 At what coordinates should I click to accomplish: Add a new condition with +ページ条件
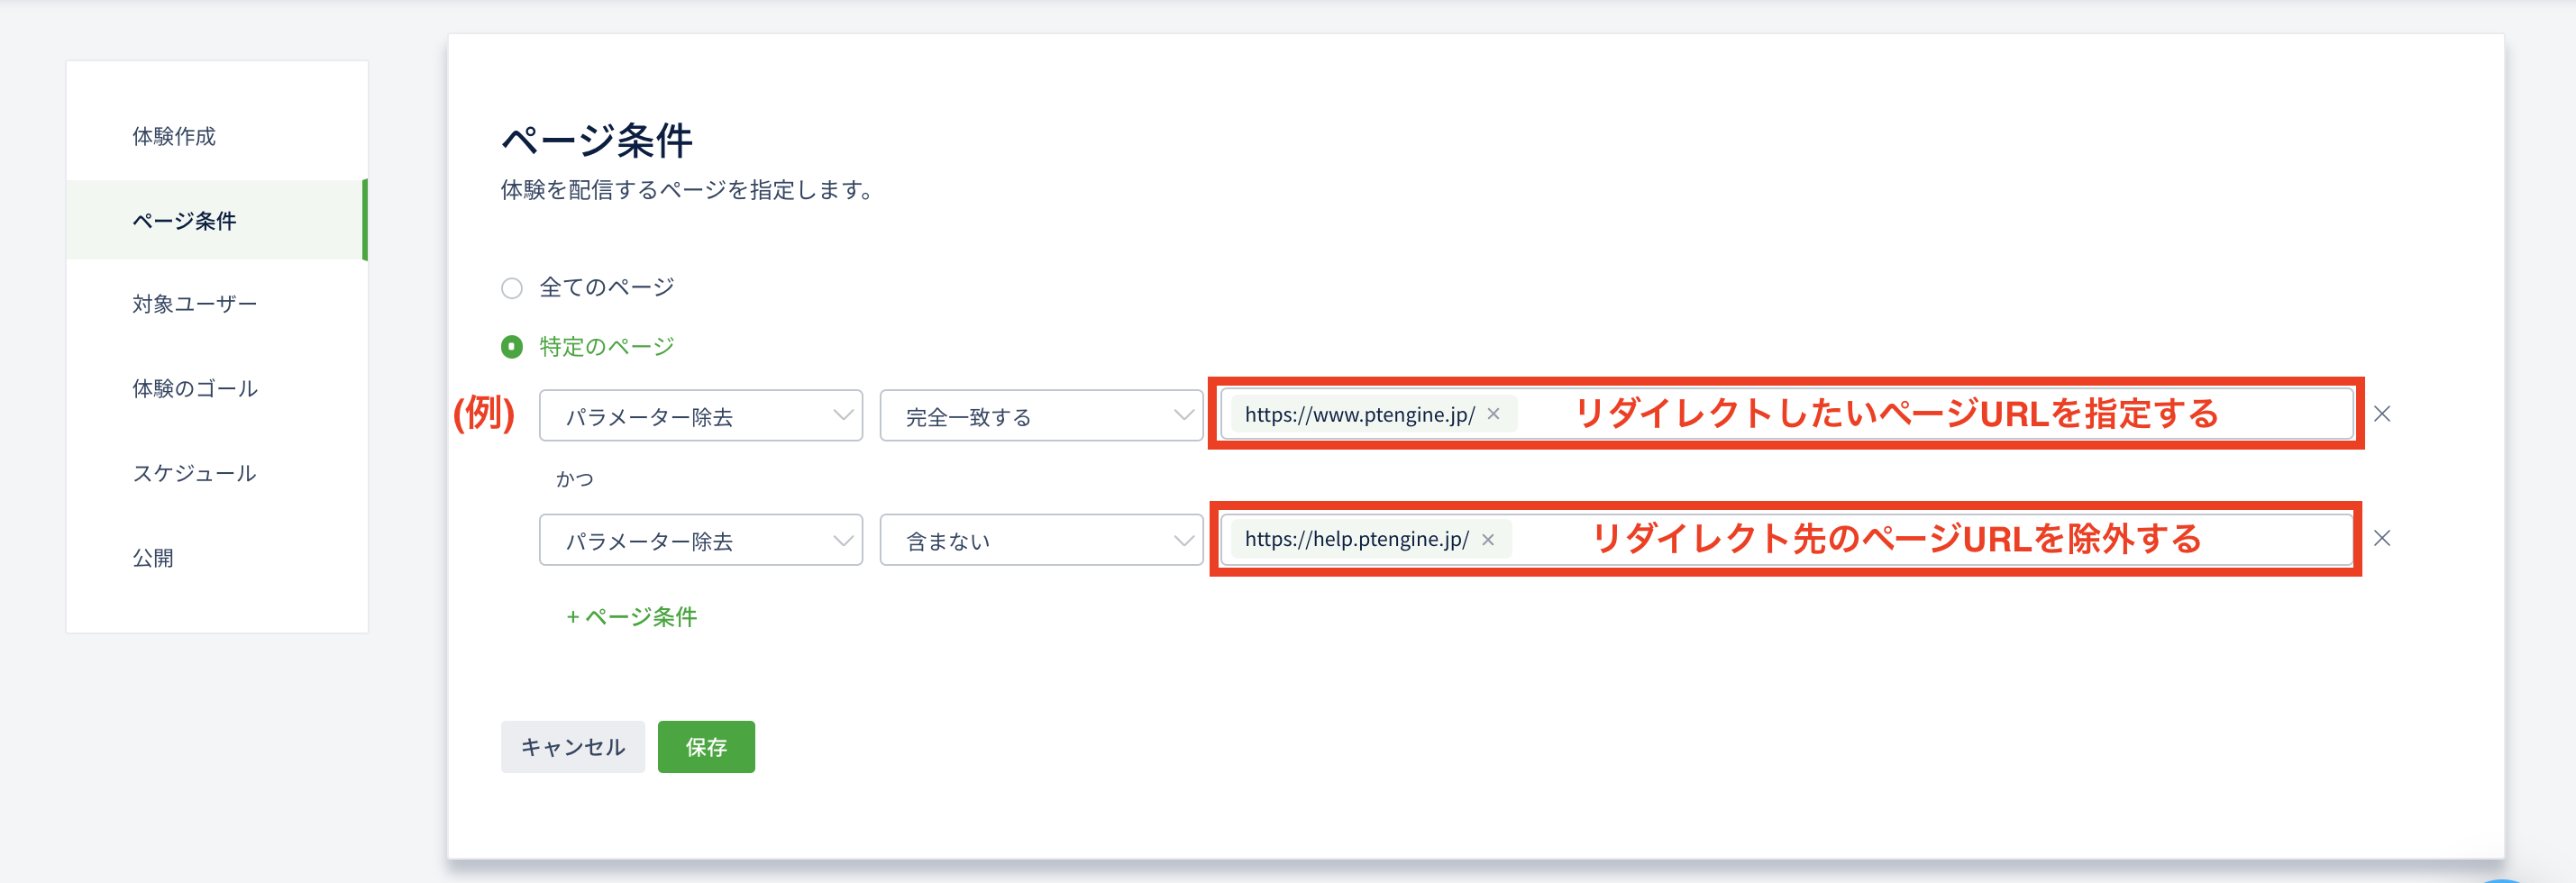point(631,617)
